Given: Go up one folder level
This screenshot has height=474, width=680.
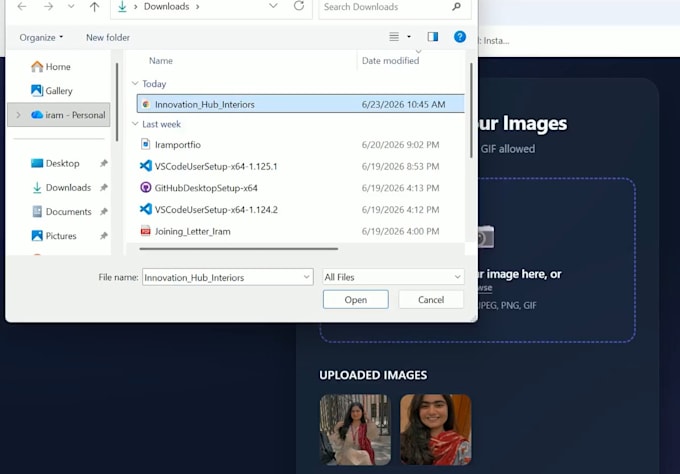Looking at the screenshot, I should coord(94,7).
